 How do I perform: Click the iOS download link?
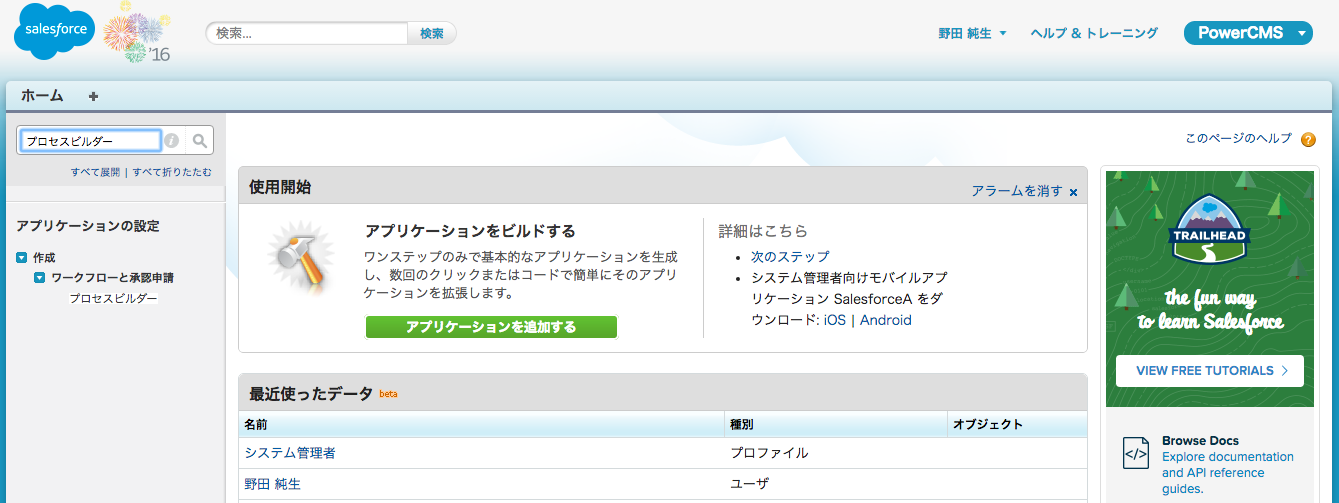click(x=834, y=320)
